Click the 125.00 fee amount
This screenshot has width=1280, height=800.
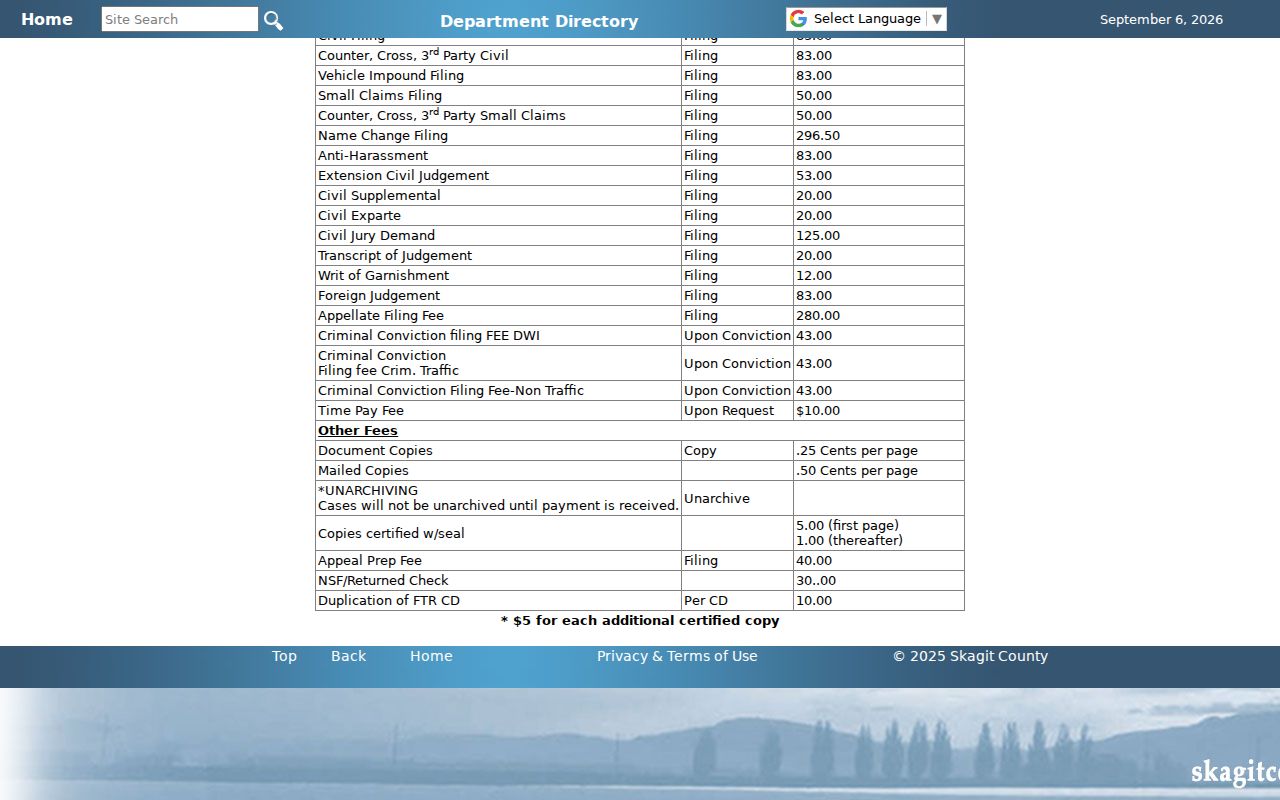pyautogui.click(x=818, y=236)
